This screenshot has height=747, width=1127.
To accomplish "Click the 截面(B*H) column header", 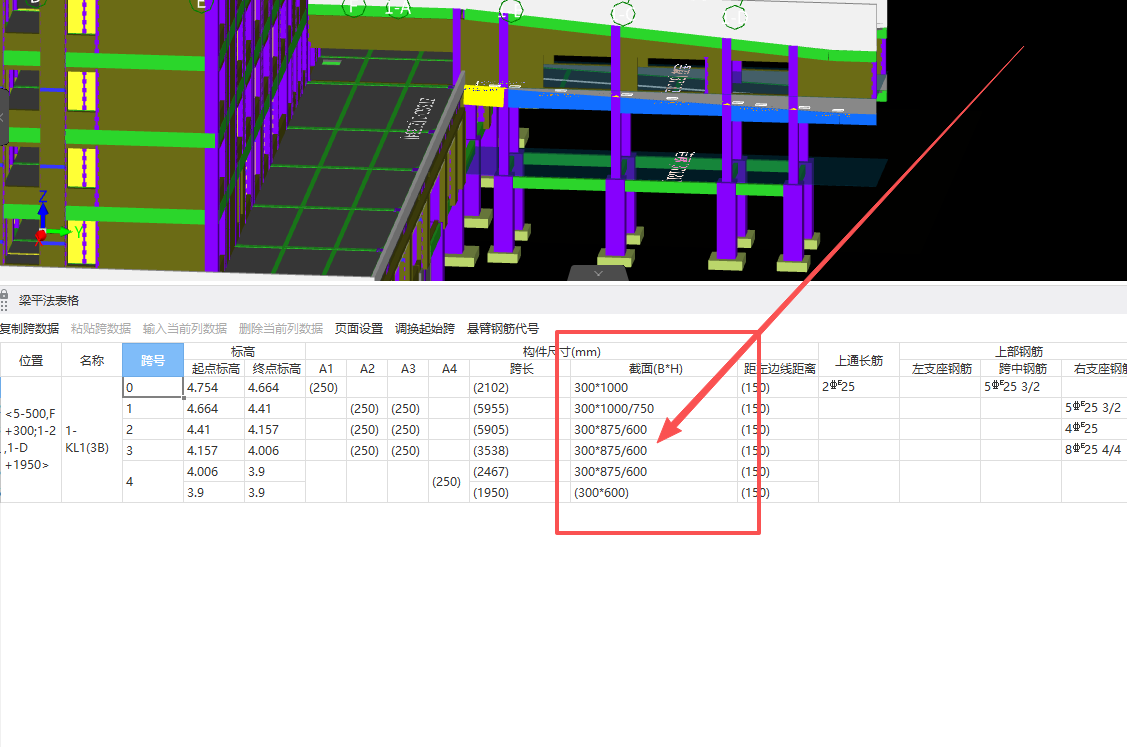I will coord(655,368).
